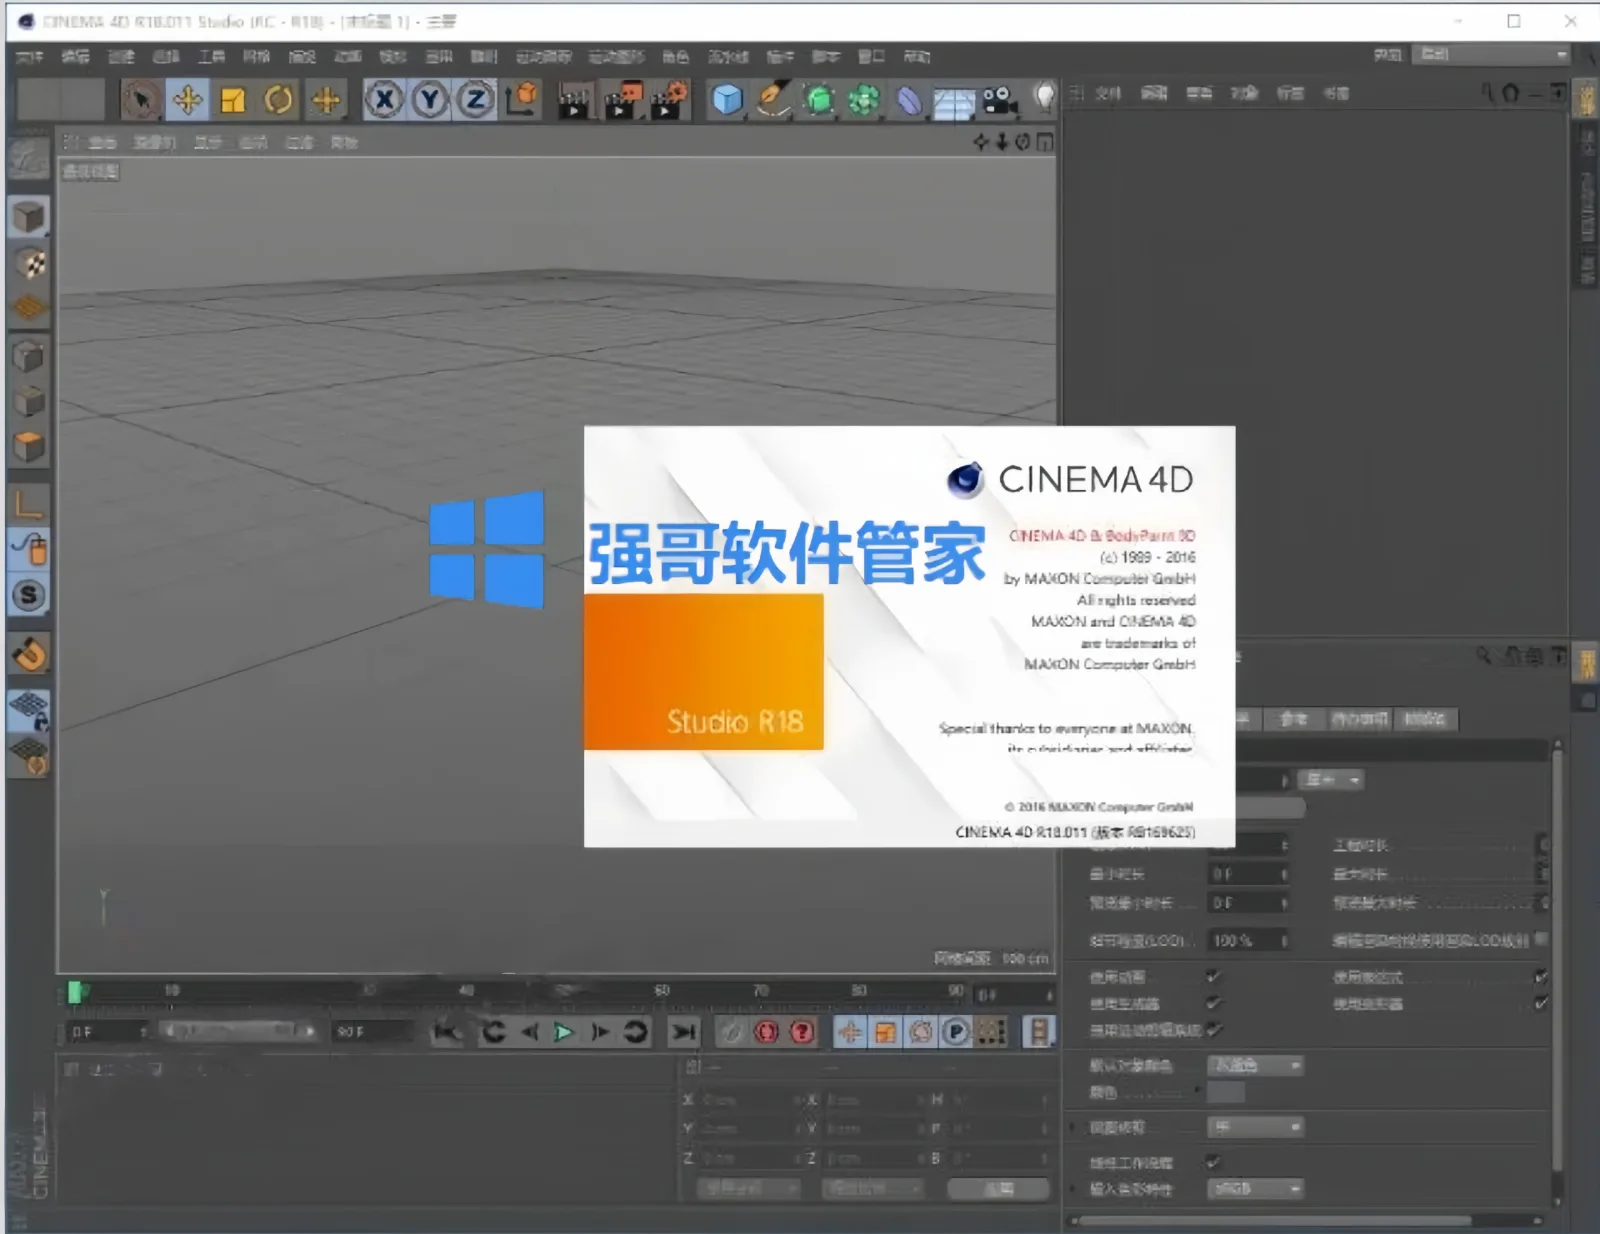
Task: Click the 细节程度 LOD 100% field
Action: pos(1248,941)
